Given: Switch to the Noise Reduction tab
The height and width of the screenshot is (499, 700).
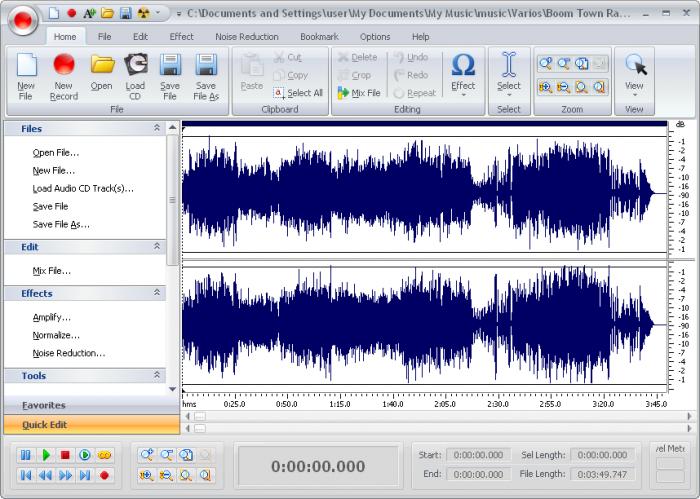Looking at the screenshot, I should (x=246, y=37).
